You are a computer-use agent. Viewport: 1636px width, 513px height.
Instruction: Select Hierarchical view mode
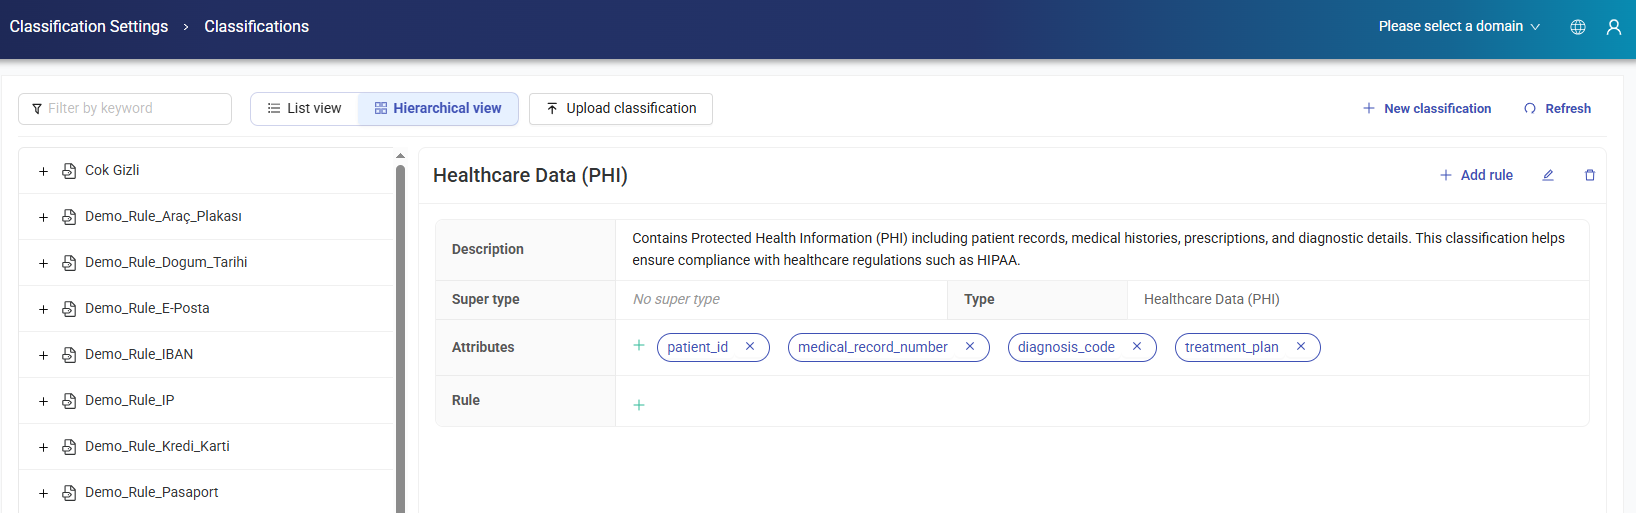tap(438, 109)
